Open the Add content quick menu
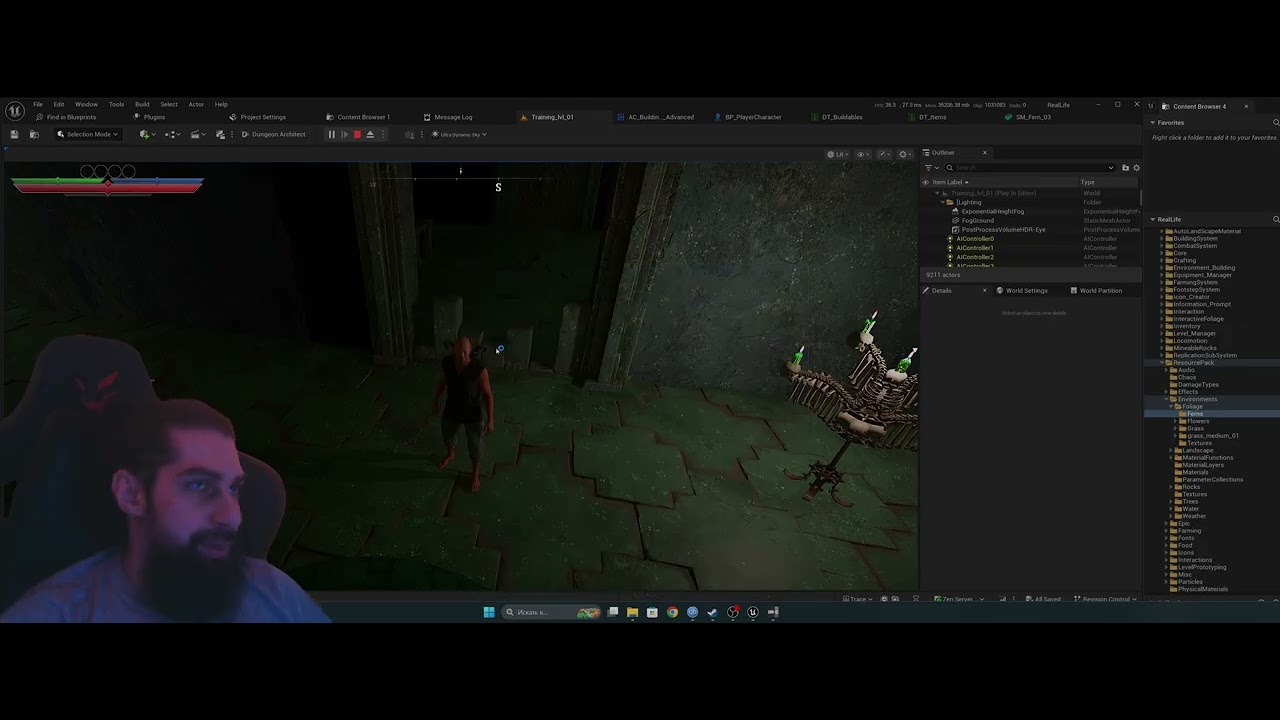The height and width of the screenshot is (720, 1280). pos(147,134)
